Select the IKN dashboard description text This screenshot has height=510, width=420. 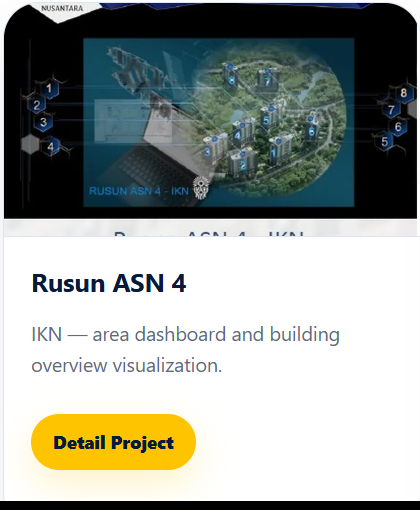[x=185, y=350]
